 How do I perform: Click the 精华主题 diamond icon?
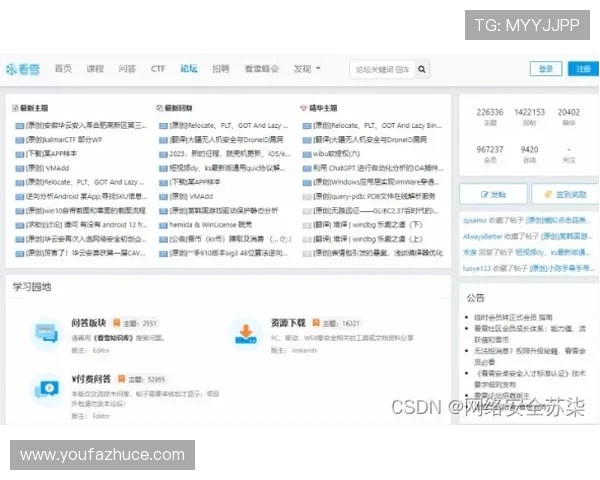(303, 108)
